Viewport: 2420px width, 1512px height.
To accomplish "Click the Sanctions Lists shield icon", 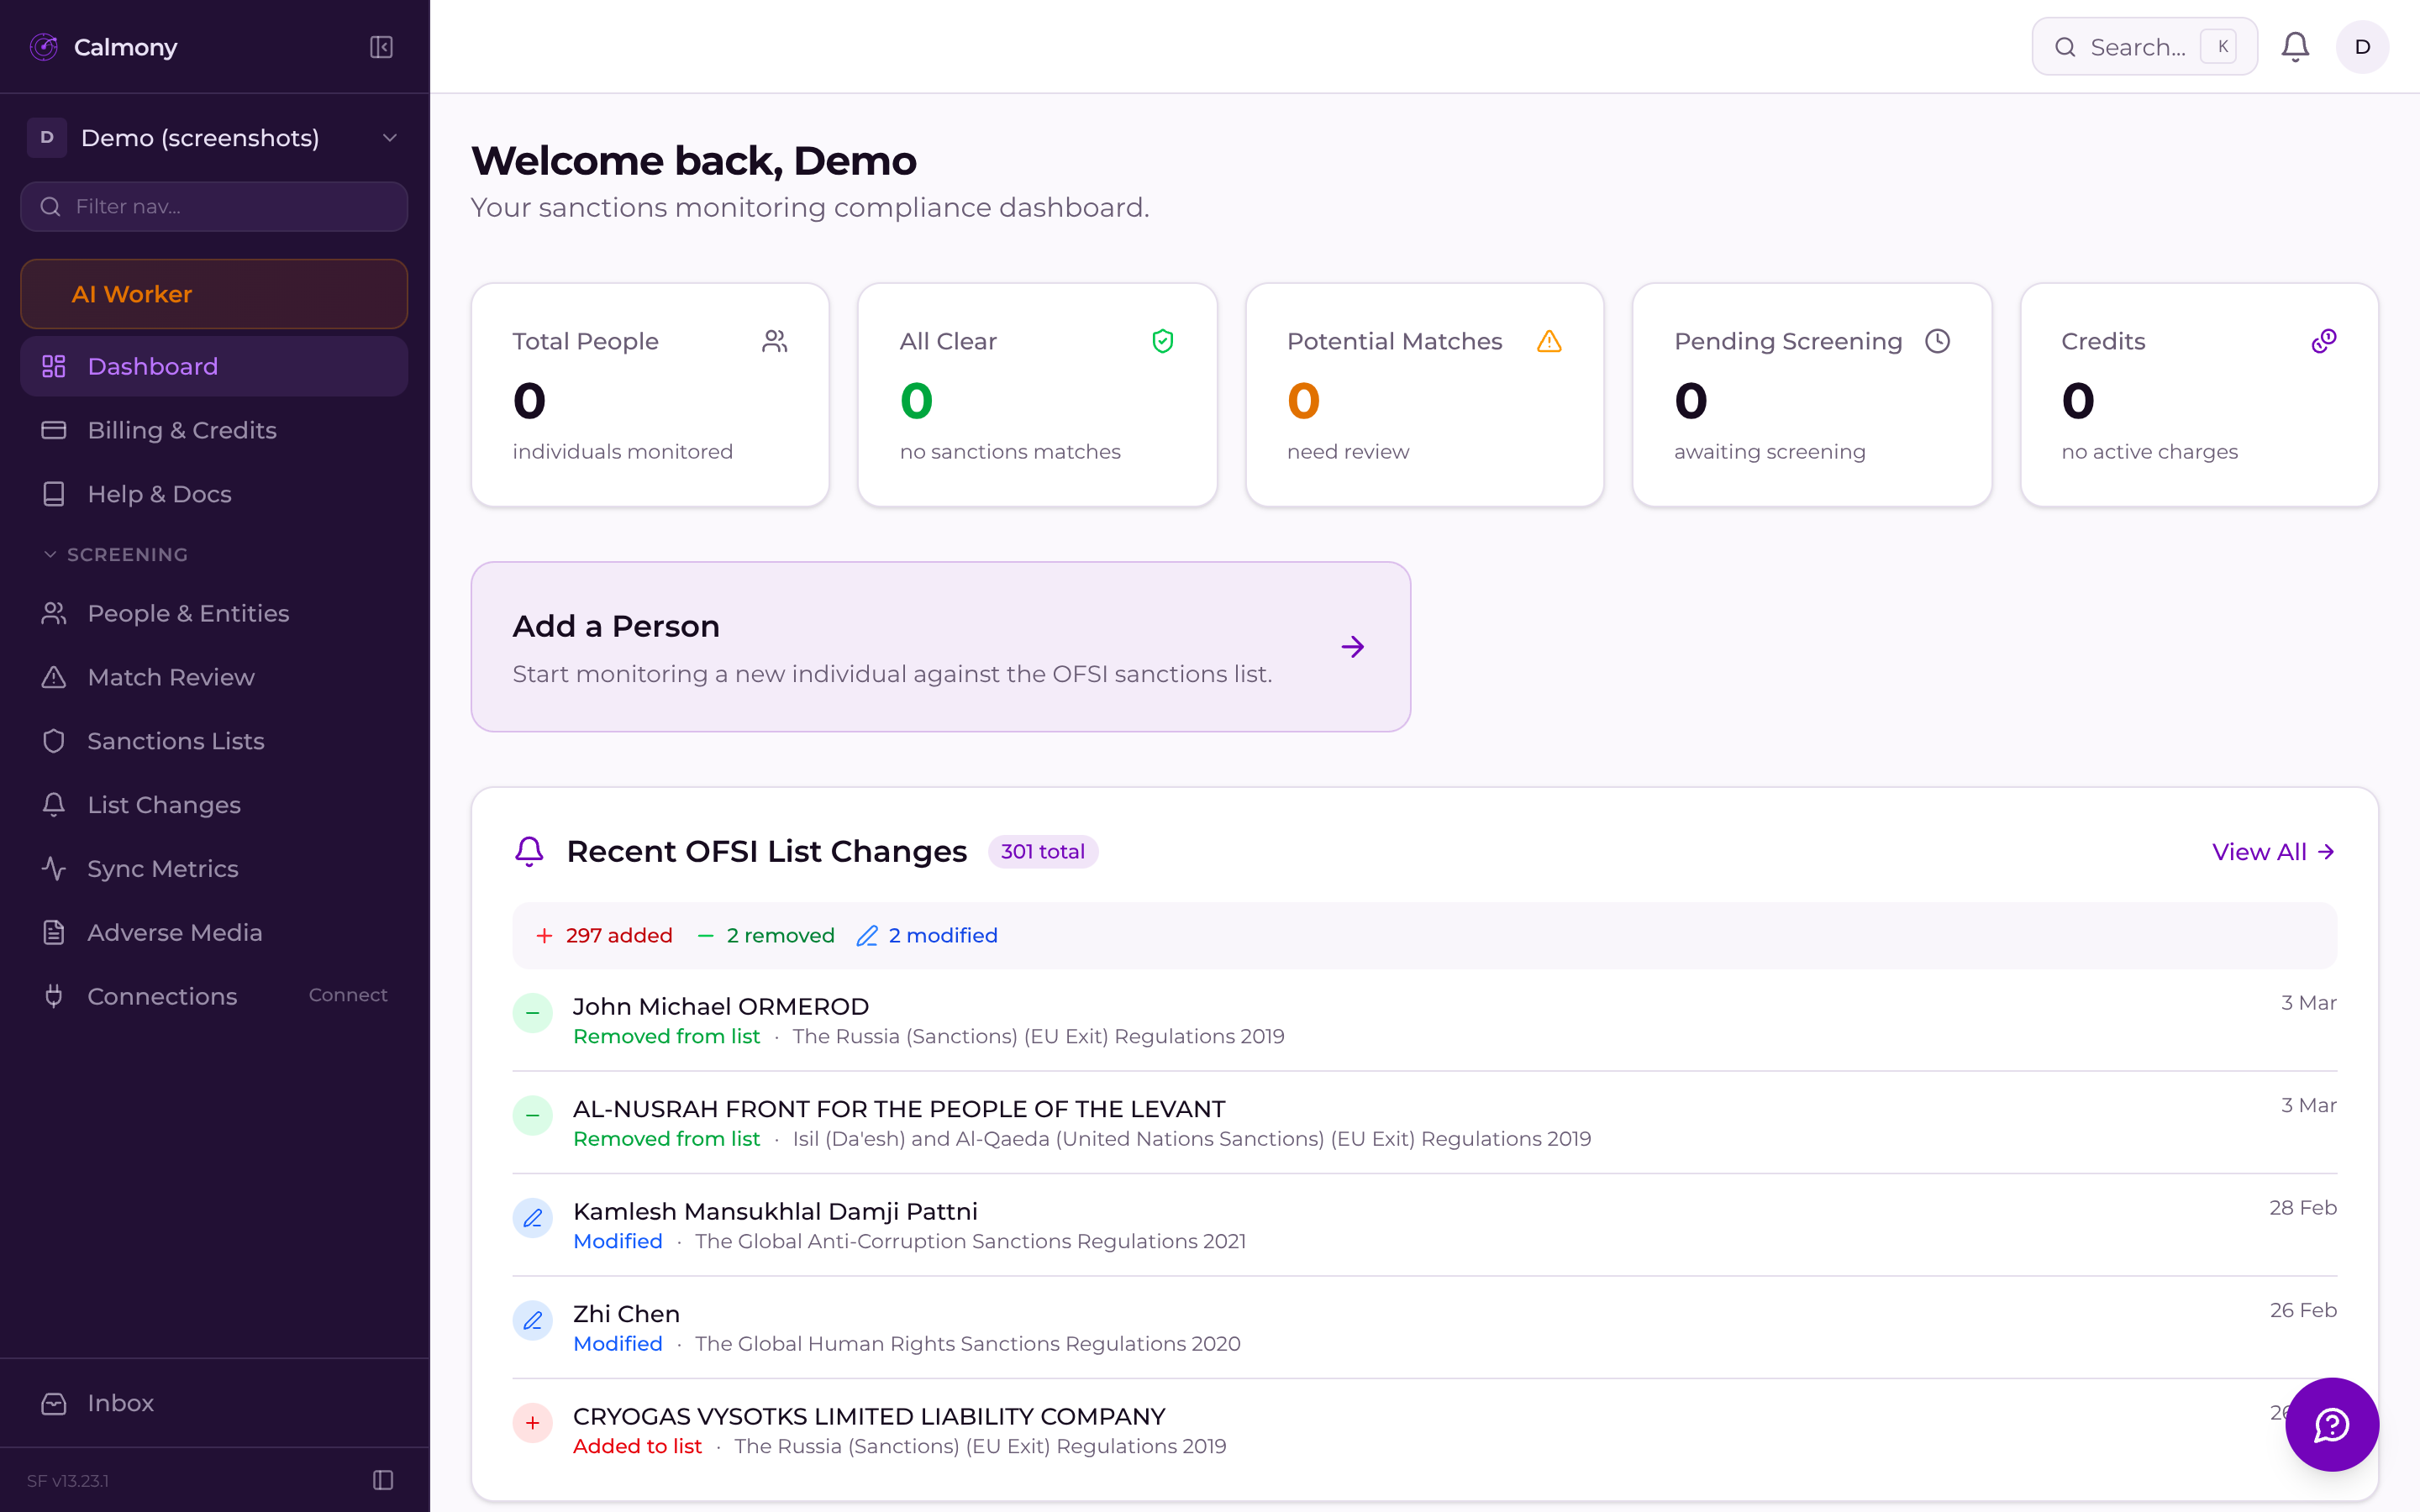I will click(x=54, y=741).
